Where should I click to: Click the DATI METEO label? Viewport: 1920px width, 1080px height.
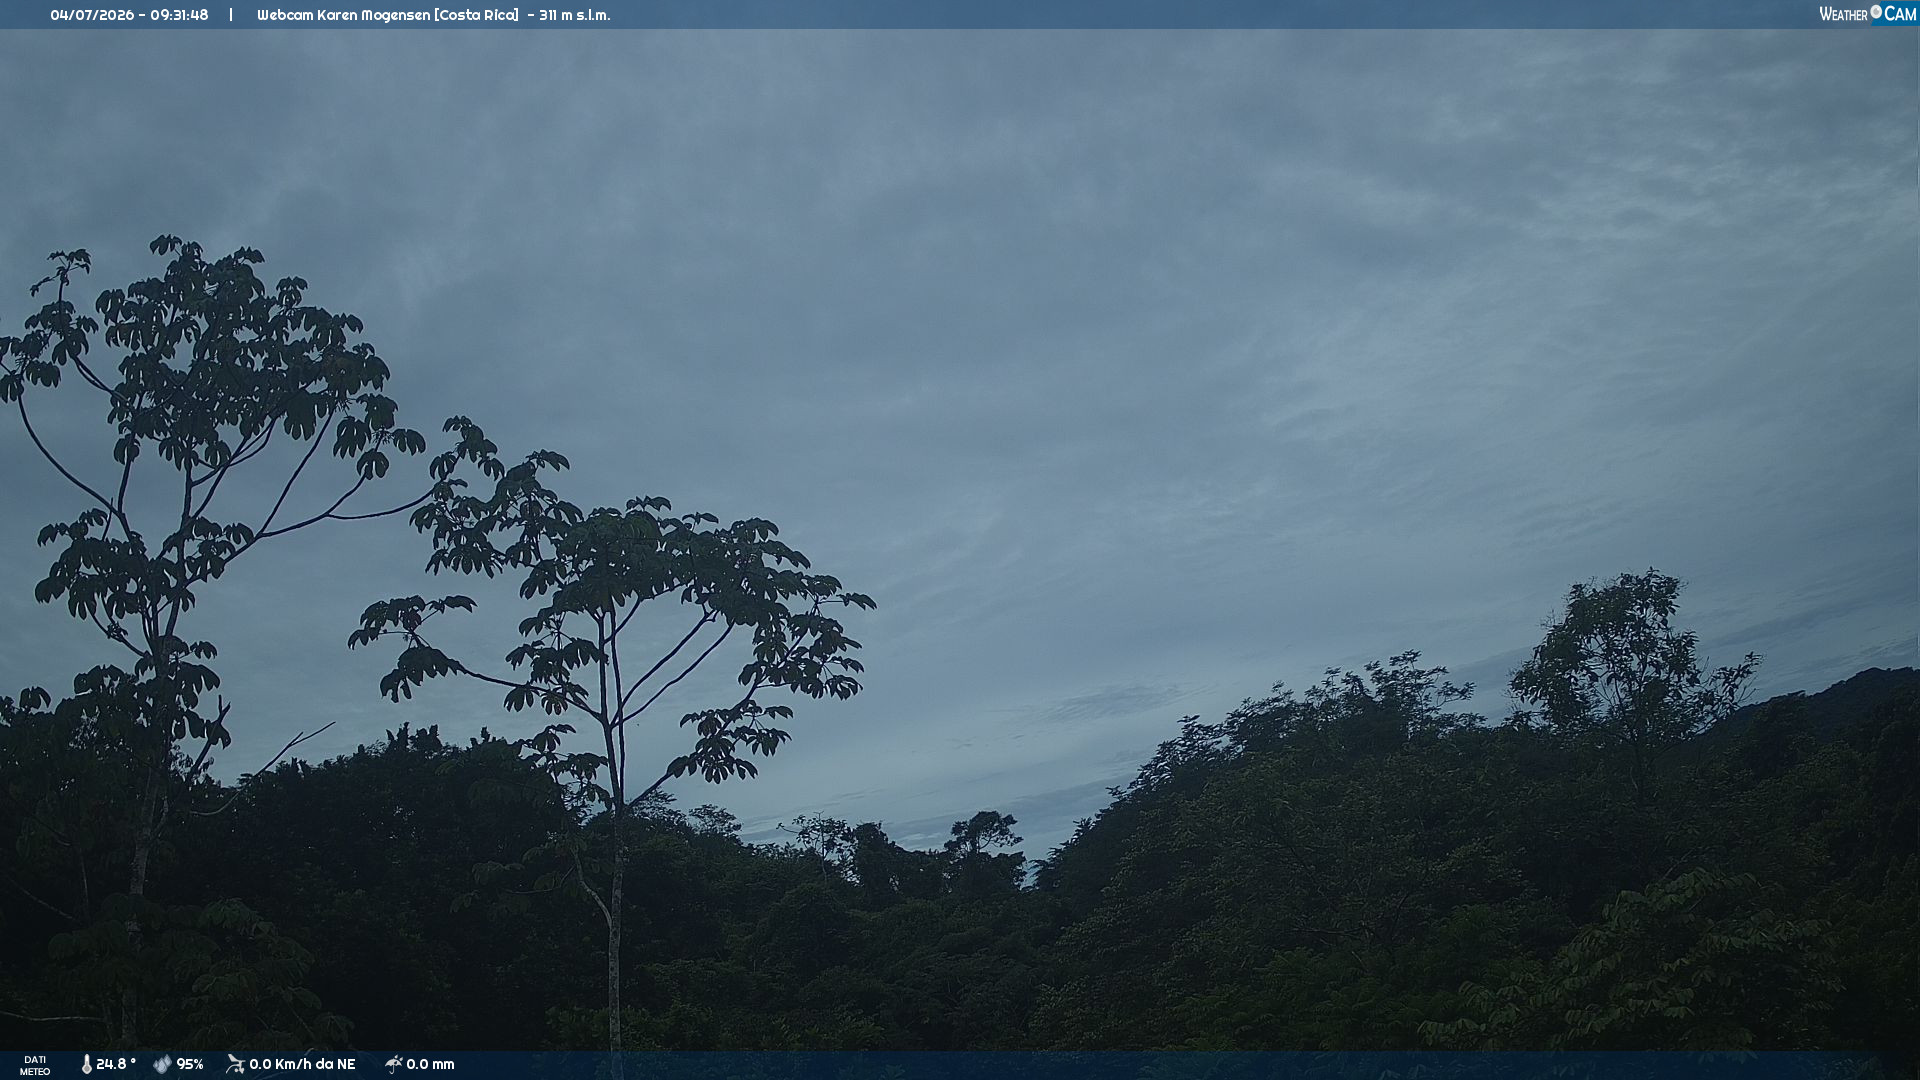35,1066
